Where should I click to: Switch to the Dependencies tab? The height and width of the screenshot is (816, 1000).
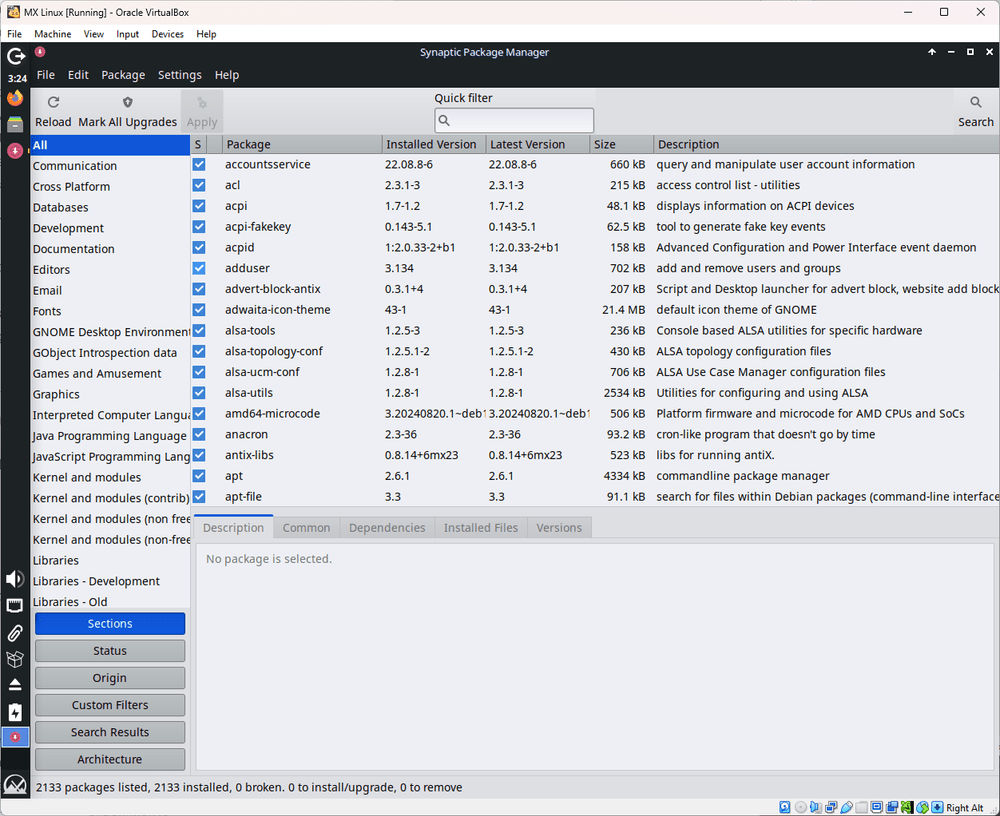387,528
